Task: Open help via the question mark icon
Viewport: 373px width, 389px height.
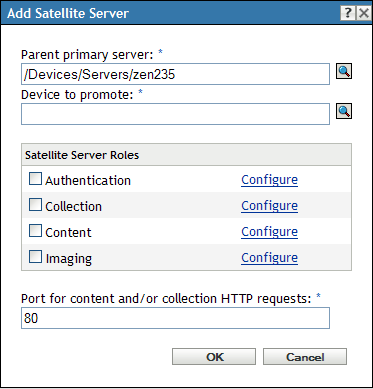Action: tap(348, 13)
